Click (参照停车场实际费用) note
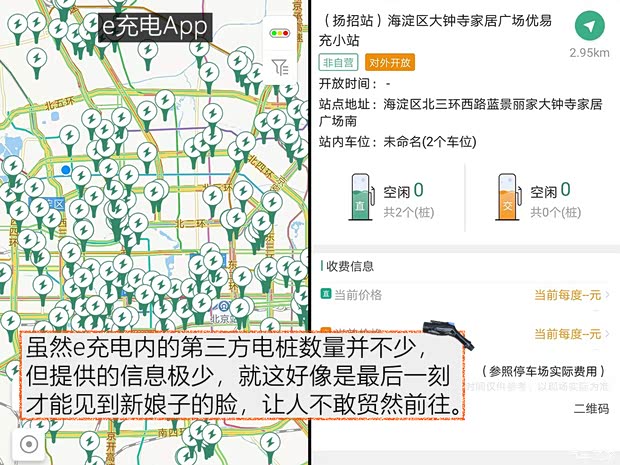The width and height of the screenshot is (620, 465). pos(543,371)
